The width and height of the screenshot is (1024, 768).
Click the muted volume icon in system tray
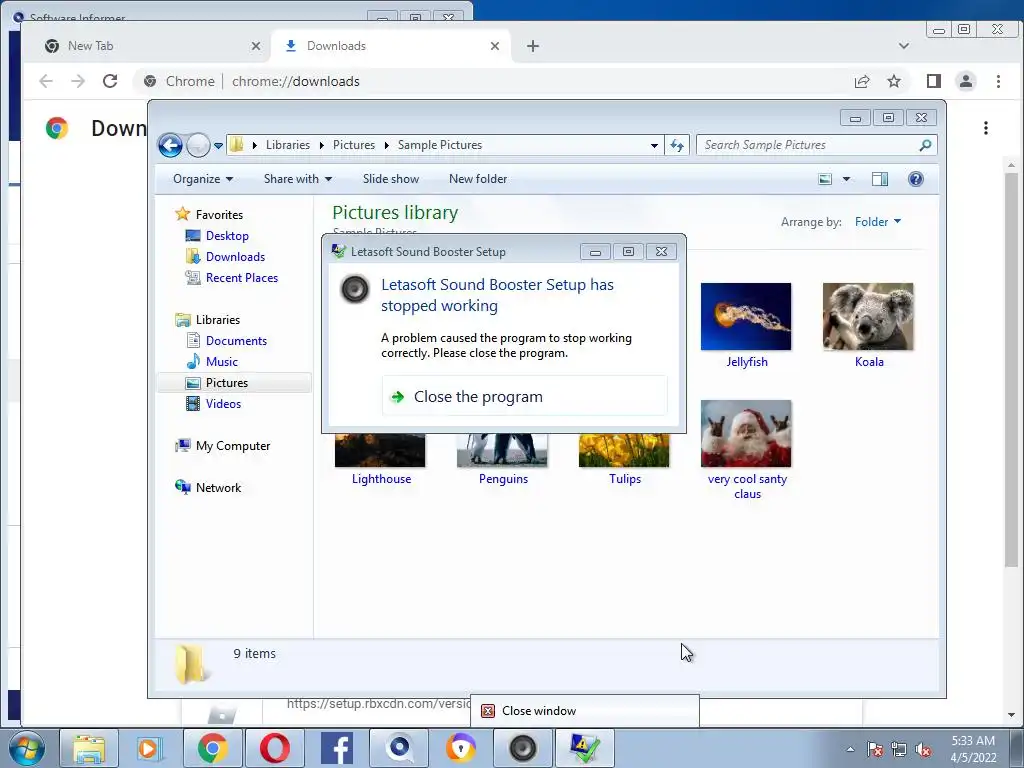pos(923,750)
